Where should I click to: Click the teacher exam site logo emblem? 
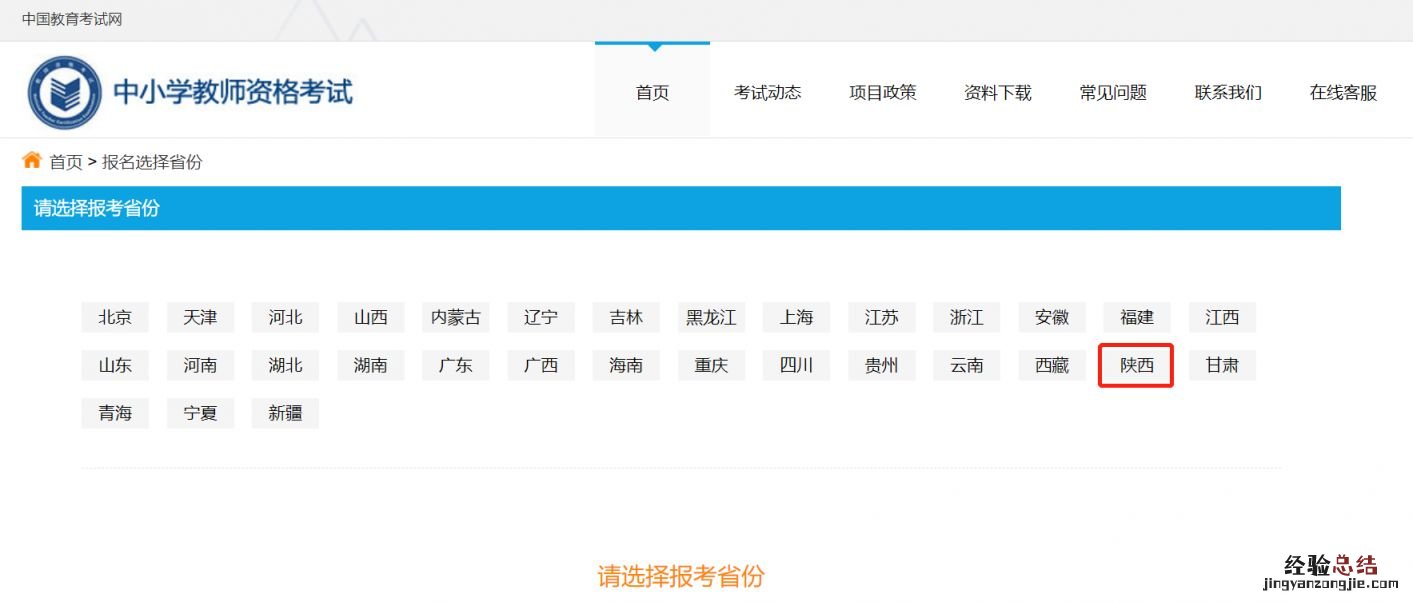tap(65, 92)
